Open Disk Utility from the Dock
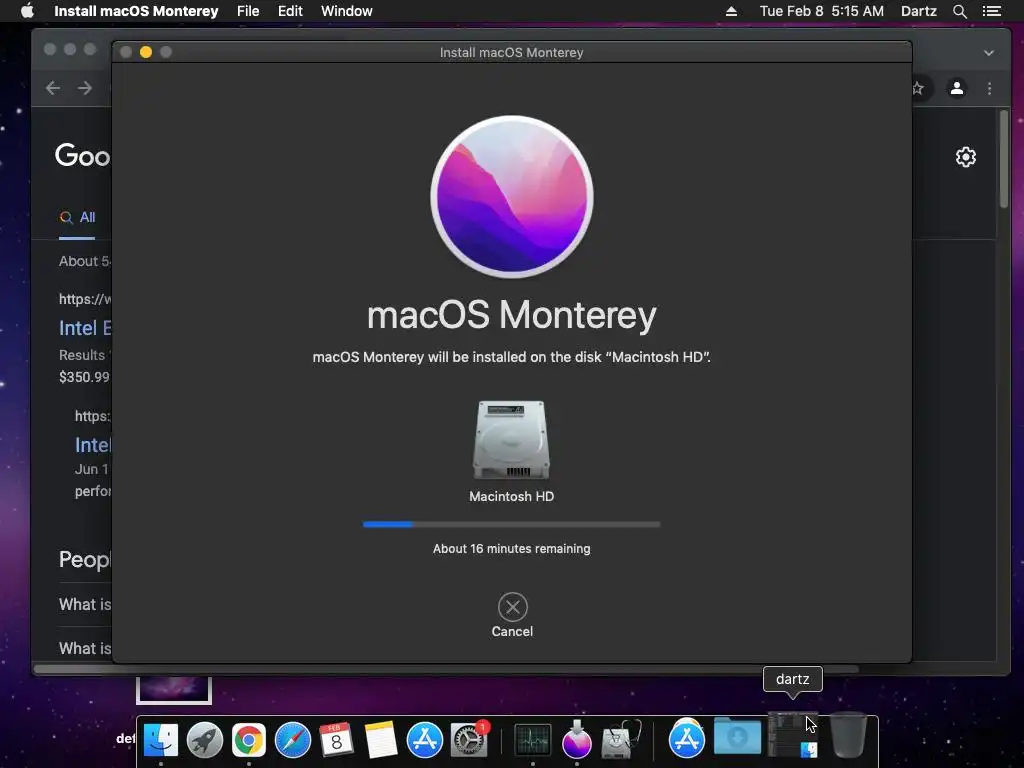Screen dimensions: 1024x768 tap(620, 740)
